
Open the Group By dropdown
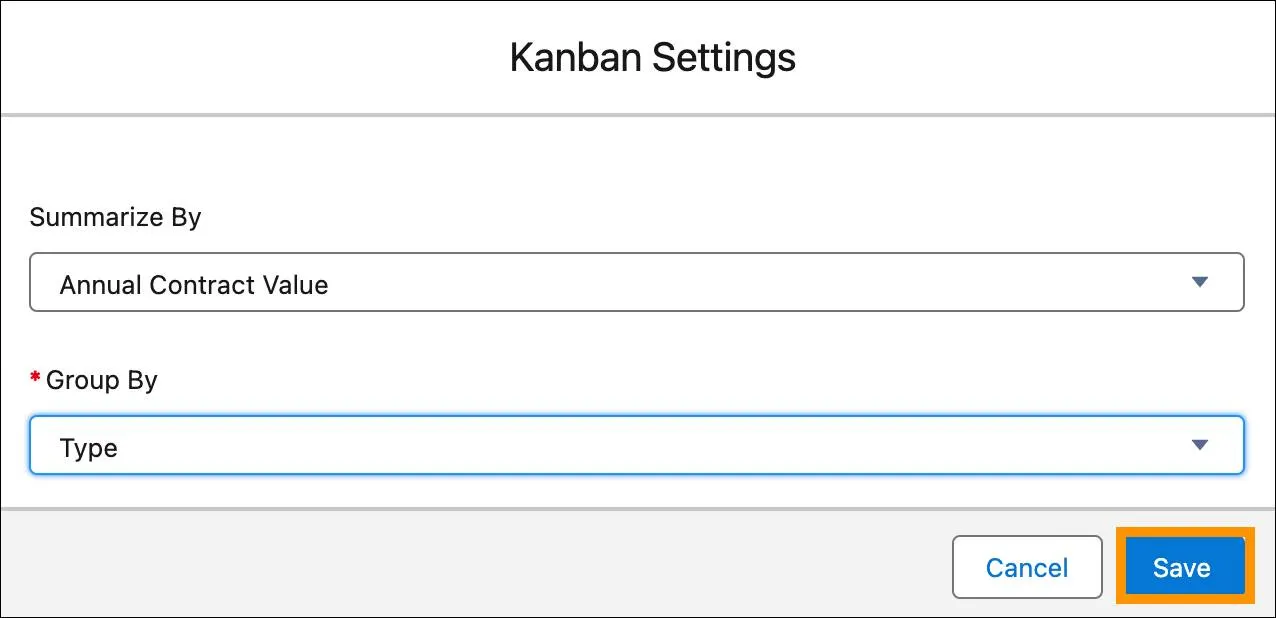pos(637,445)
